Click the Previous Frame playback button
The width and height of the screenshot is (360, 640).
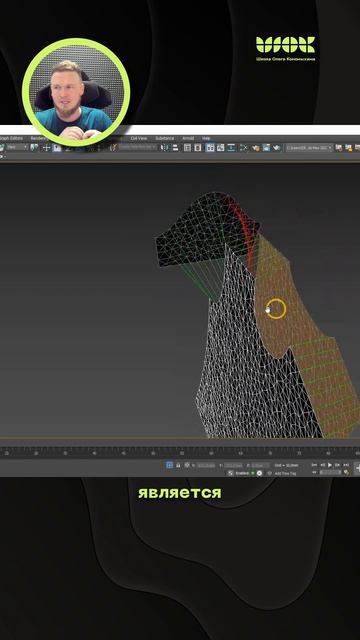[322, 465]
